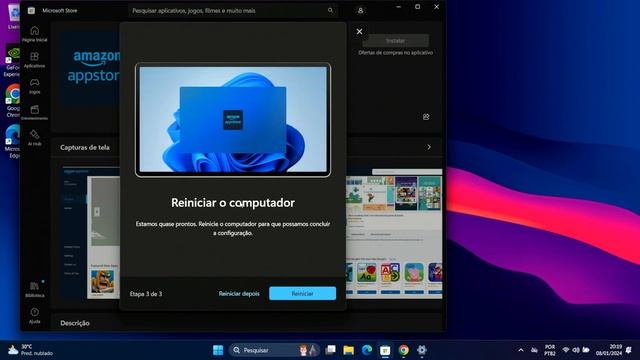Open Jogos section in Store sidebar
Viewport: 640px width, 360px height.
[x=35, y=86]
